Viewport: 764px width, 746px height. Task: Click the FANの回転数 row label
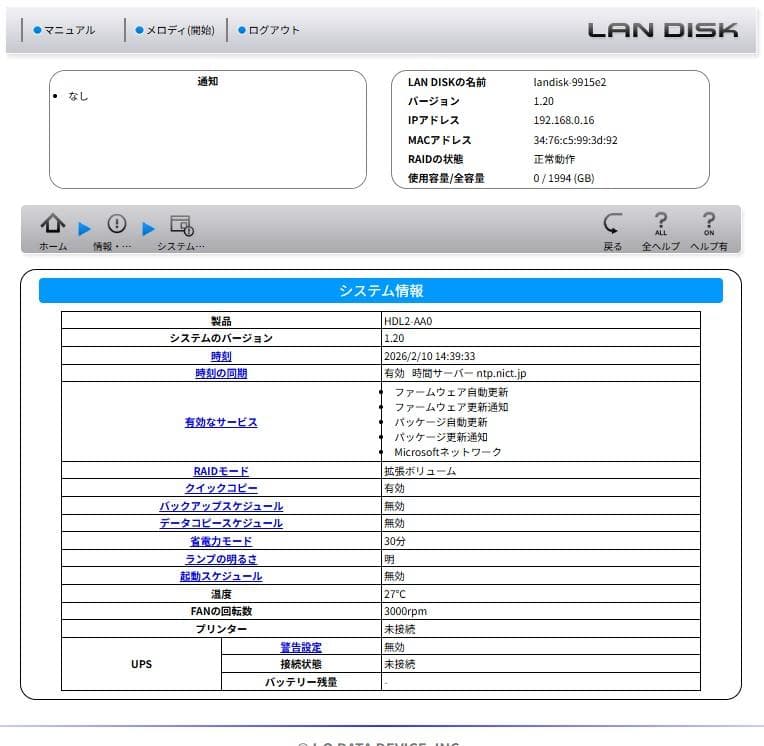221,611
